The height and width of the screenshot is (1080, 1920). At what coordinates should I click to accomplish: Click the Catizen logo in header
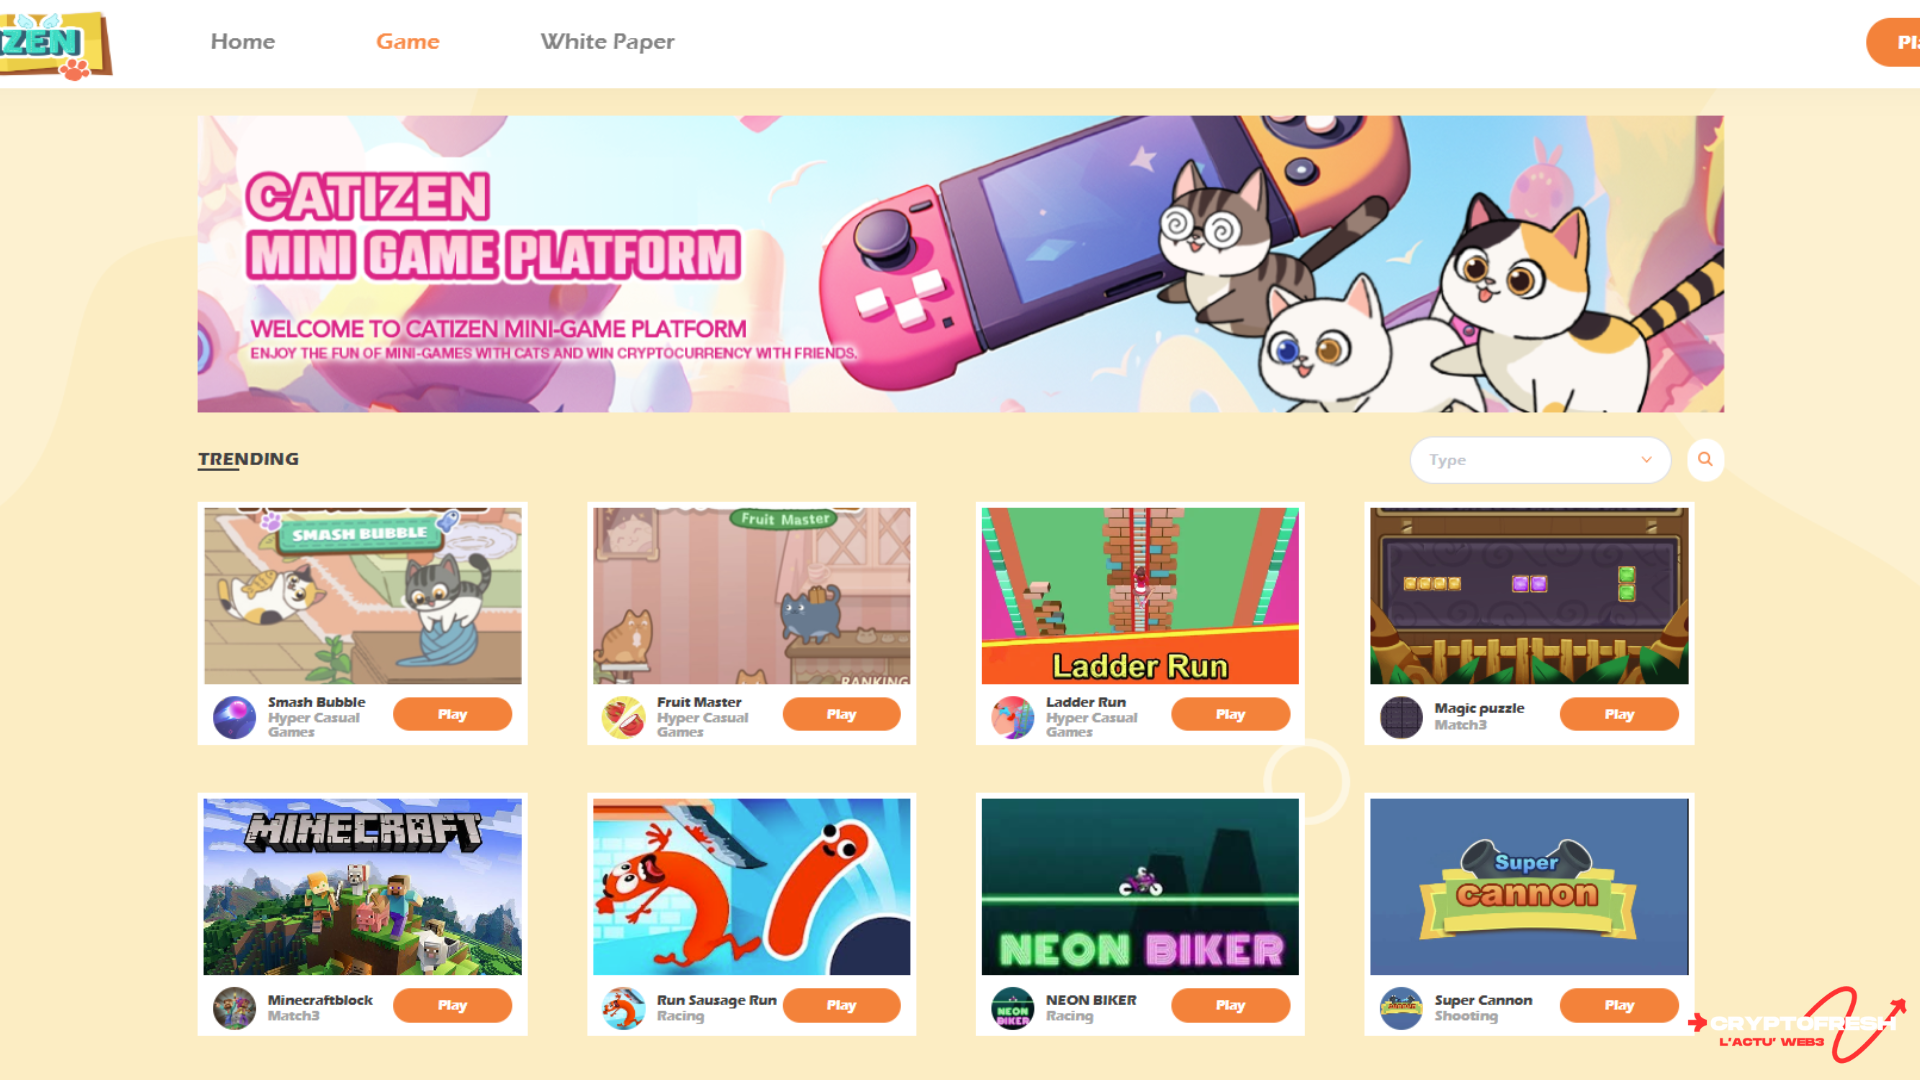click(55, 45)
